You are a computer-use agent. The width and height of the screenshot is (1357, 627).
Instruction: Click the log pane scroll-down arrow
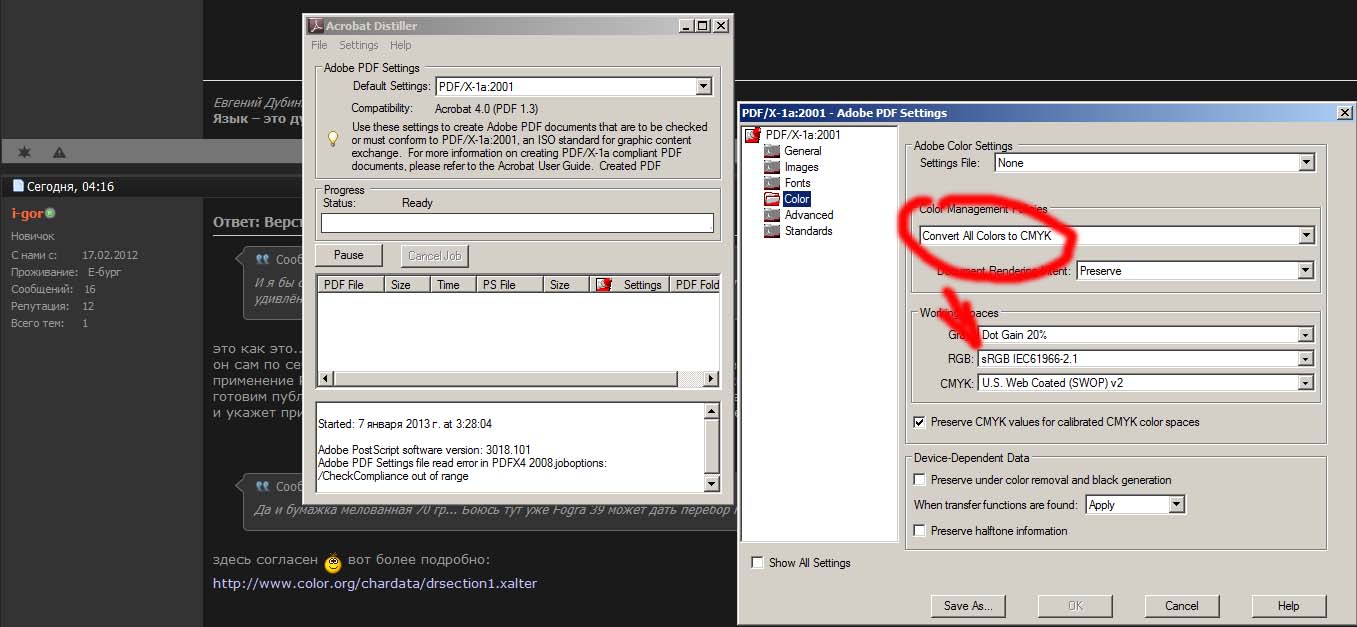coord(711,484)
